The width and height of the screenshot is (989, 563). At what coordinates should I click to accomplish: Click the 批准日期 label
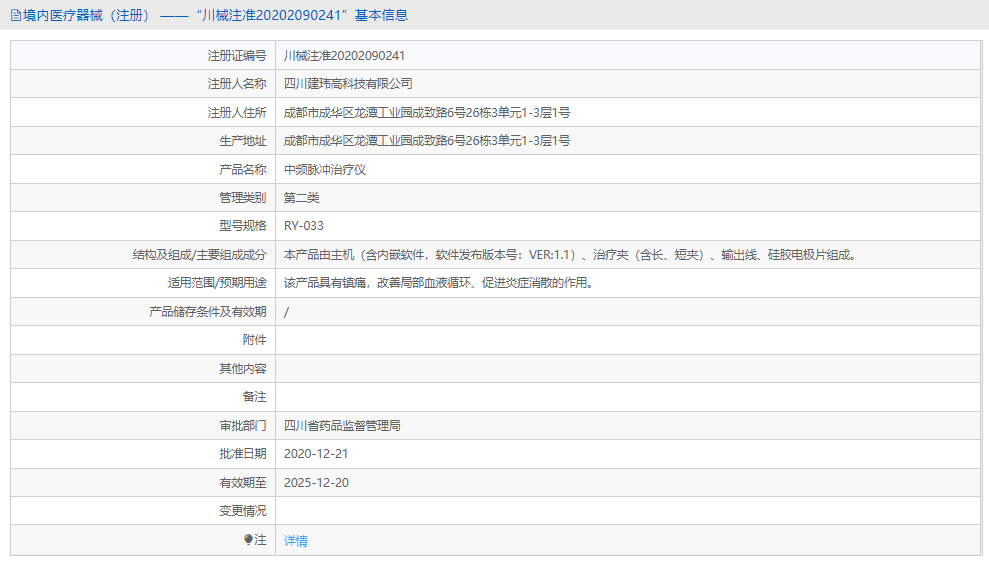(x=243, y=454)
